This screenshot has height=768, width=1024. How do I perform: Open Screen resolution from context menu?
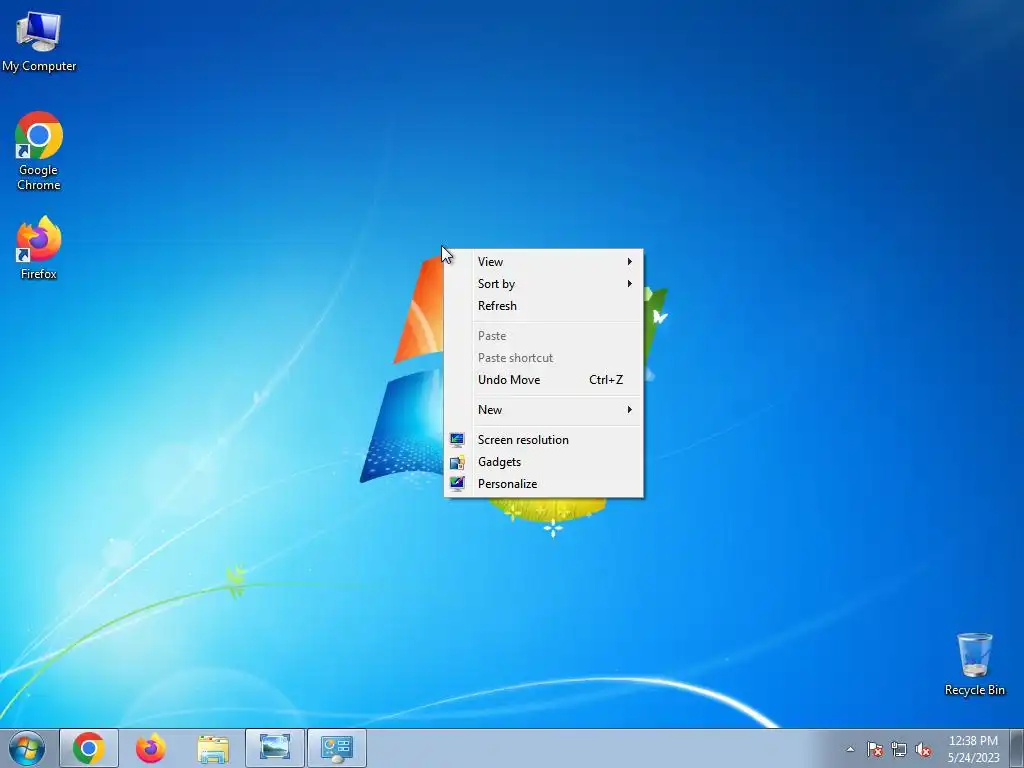point(543,440)
